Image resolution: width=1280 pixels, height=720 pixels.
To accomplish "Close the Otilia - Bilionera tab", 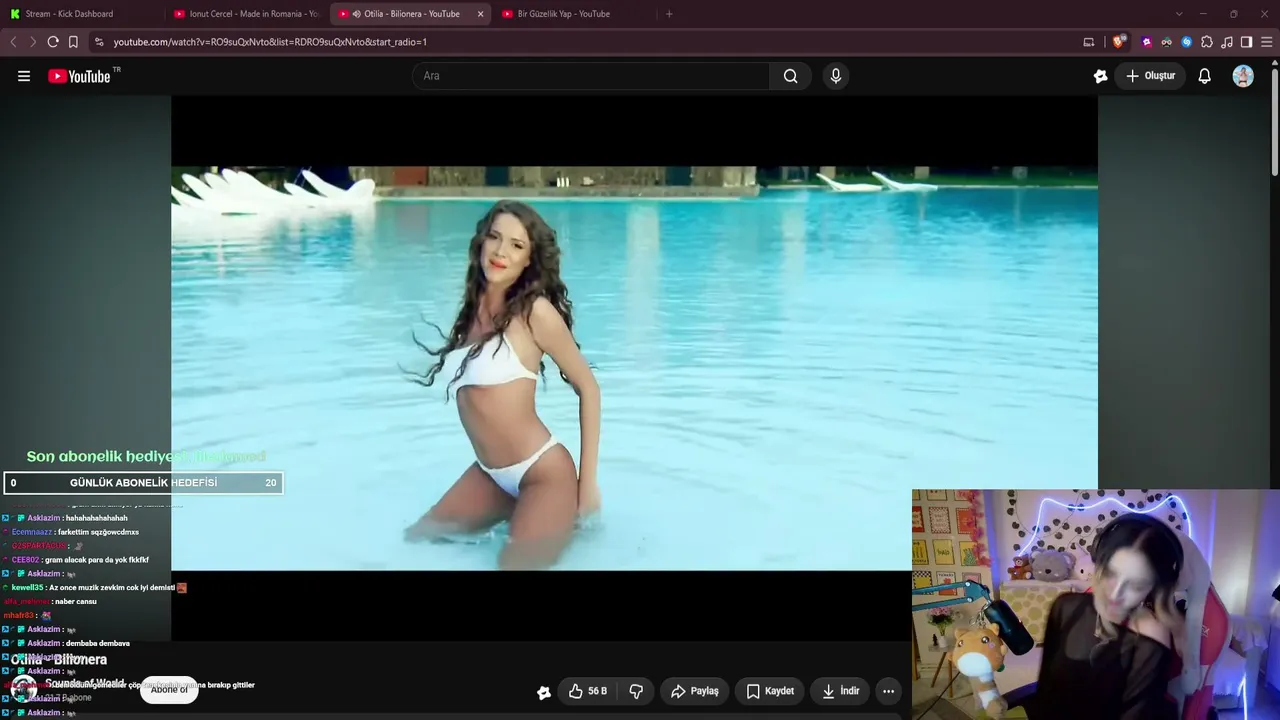I will click(x=480, y=14).
